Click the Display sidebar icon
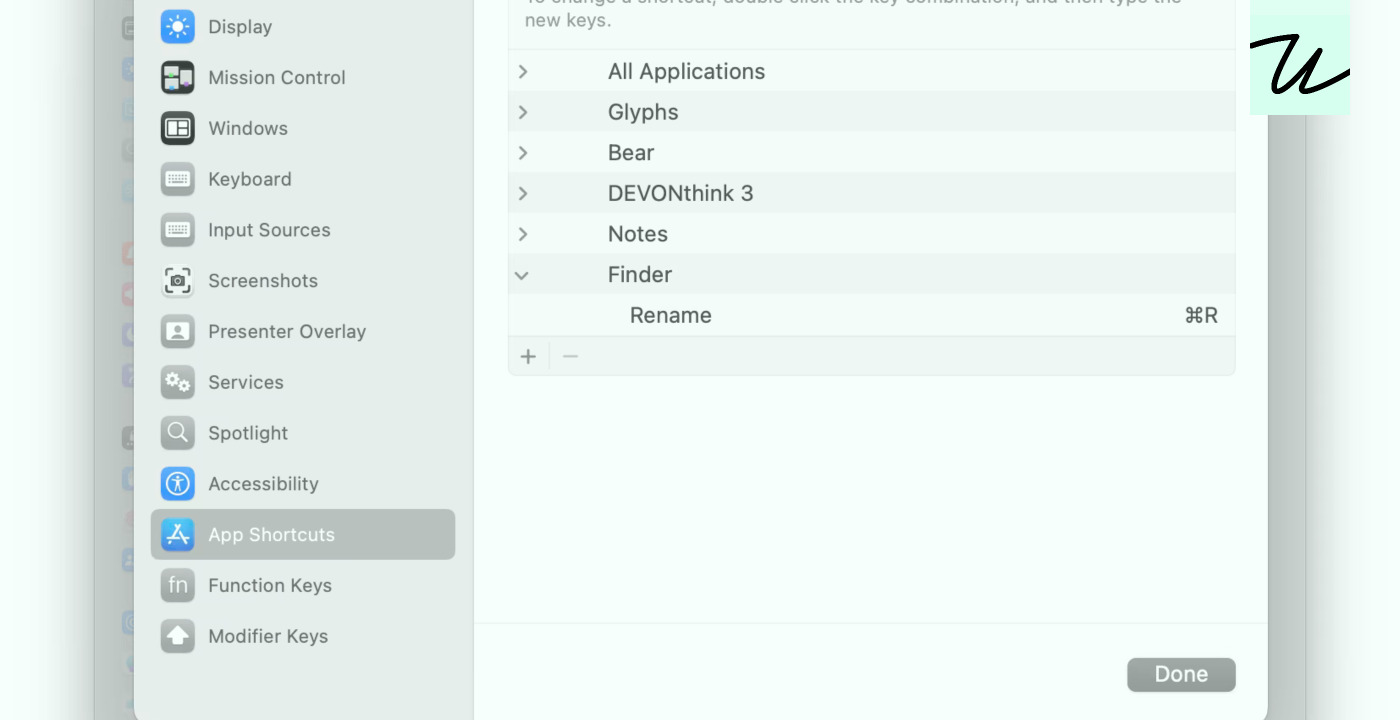Screen dimensions: 1400x720 tap(178, 27)
